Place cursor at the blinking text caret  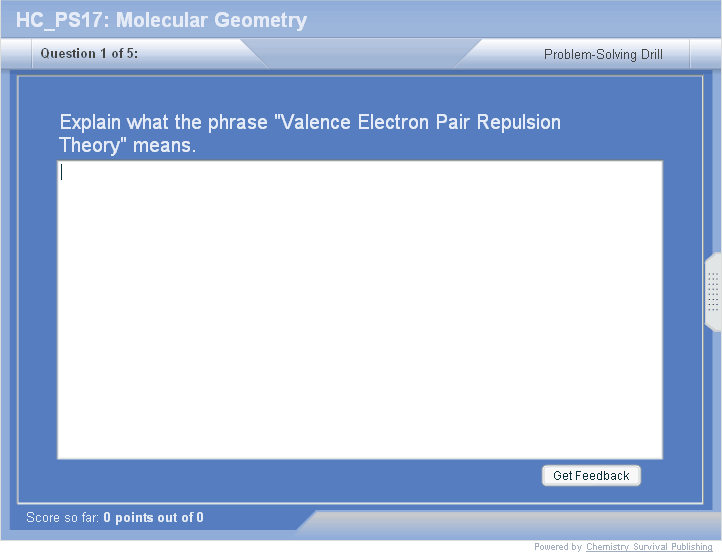[62, 172]
